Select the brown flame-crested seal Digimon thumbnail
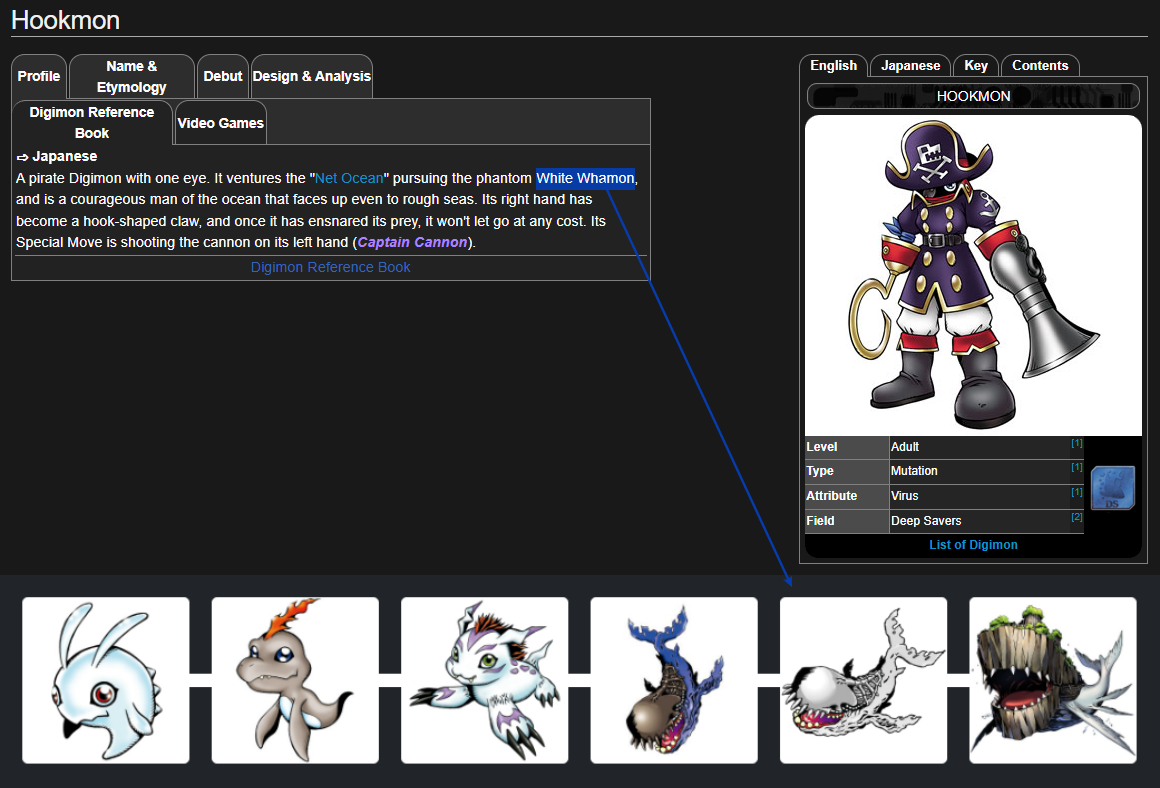The image size is (1160, 788). [x=295, y=681]
